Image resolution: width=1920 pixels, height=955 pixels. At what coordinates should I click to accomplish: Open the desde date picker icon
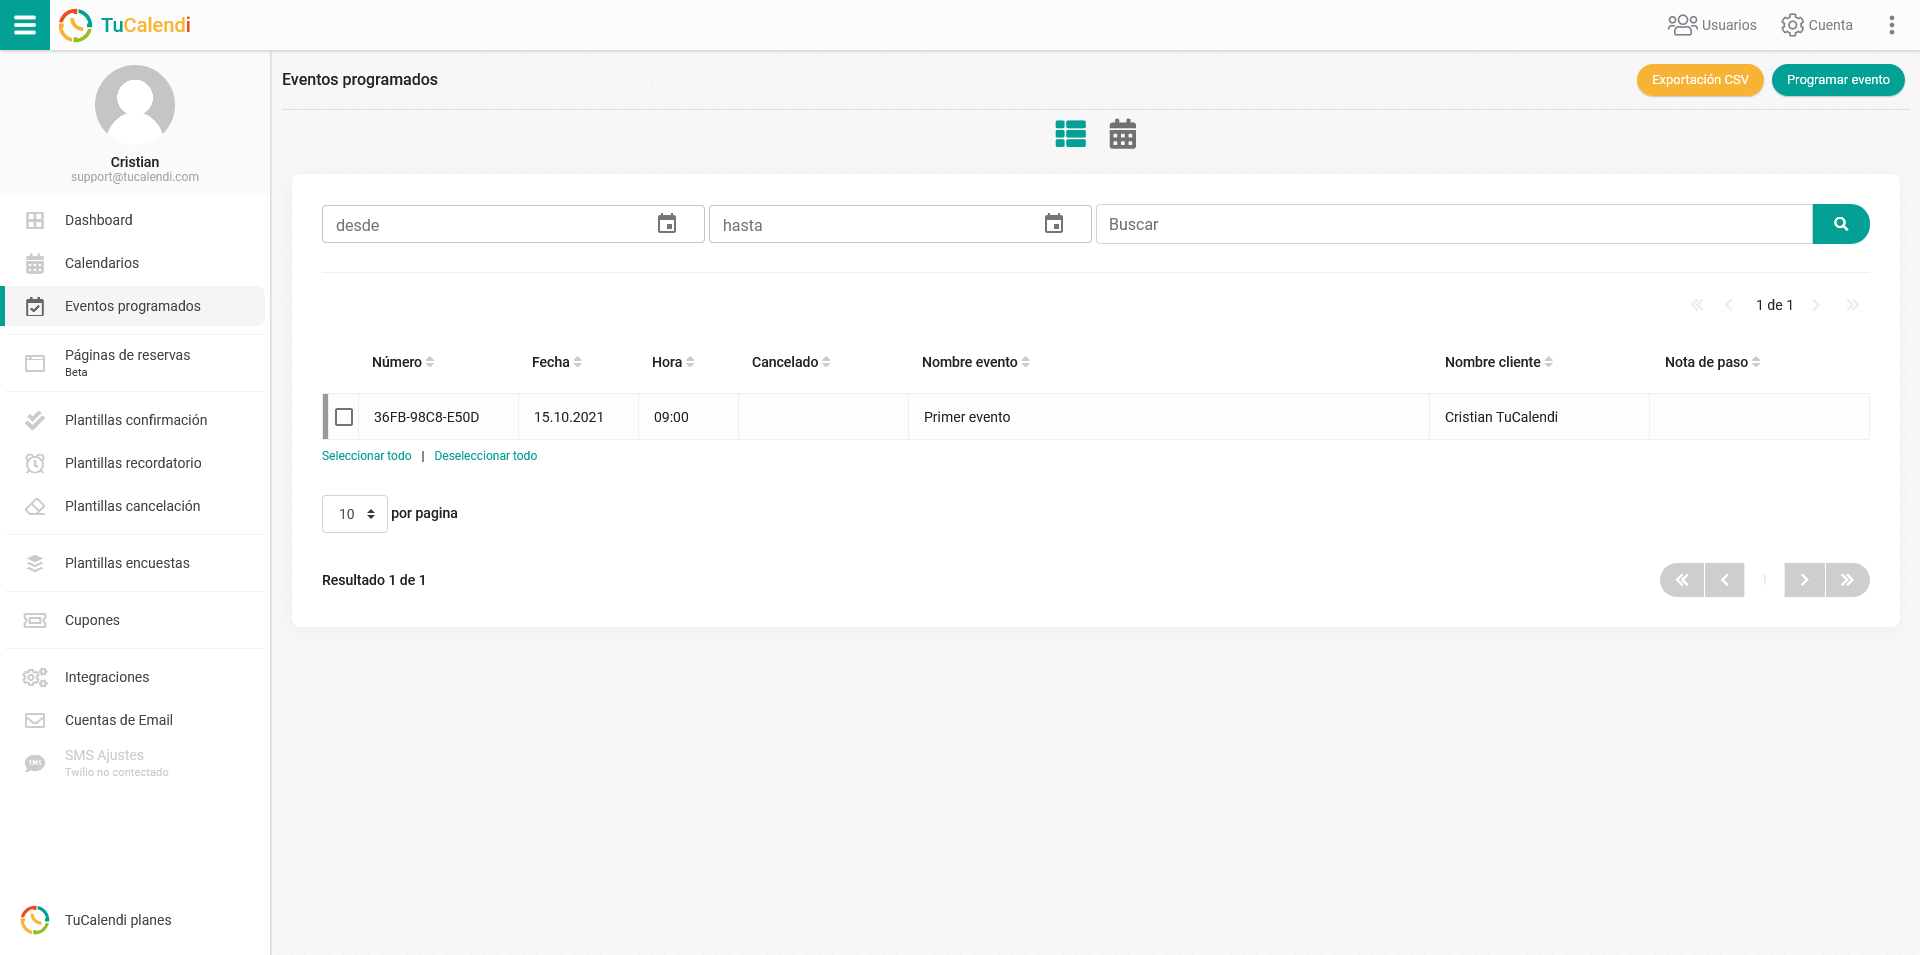(667, 224)
